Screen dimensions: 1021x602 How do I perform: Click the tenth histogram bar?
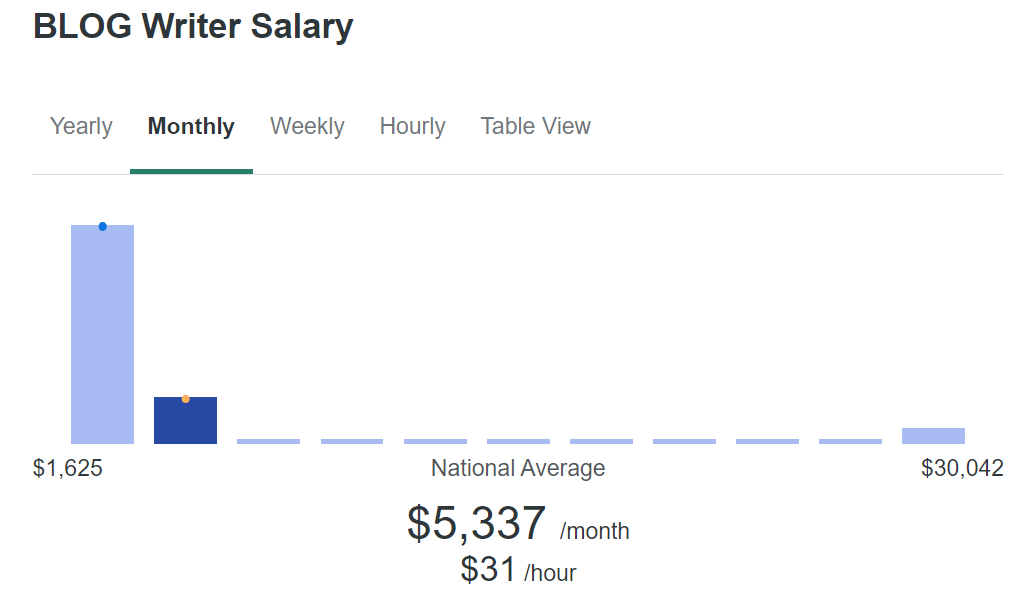[x=850, y=441]
